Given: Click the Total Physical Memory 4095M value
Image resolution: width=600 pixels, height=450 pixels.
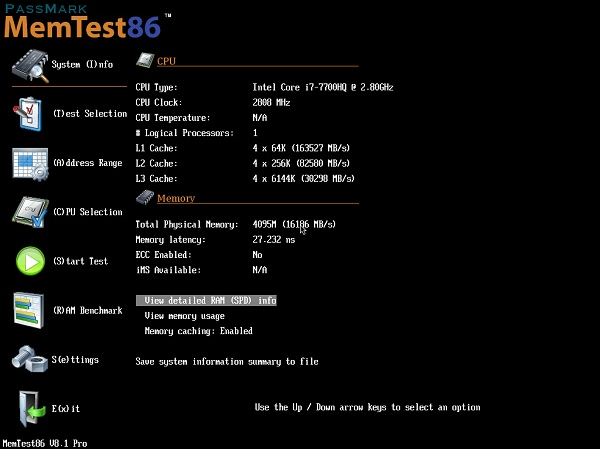Looking at the screenshot, I should [294, 224].
